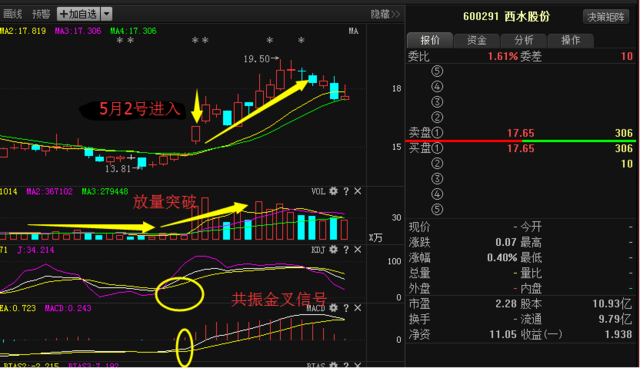The image size is (640, 368).
Task: Open the 决策矩阵 button
Action: pos(606,17)
